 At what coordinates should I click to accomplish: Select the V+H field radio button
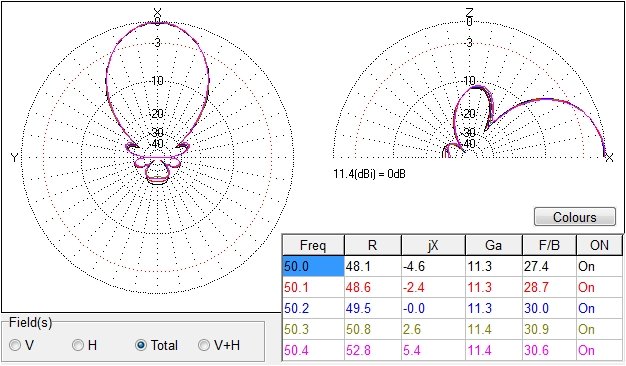click(x=204, y=345)
